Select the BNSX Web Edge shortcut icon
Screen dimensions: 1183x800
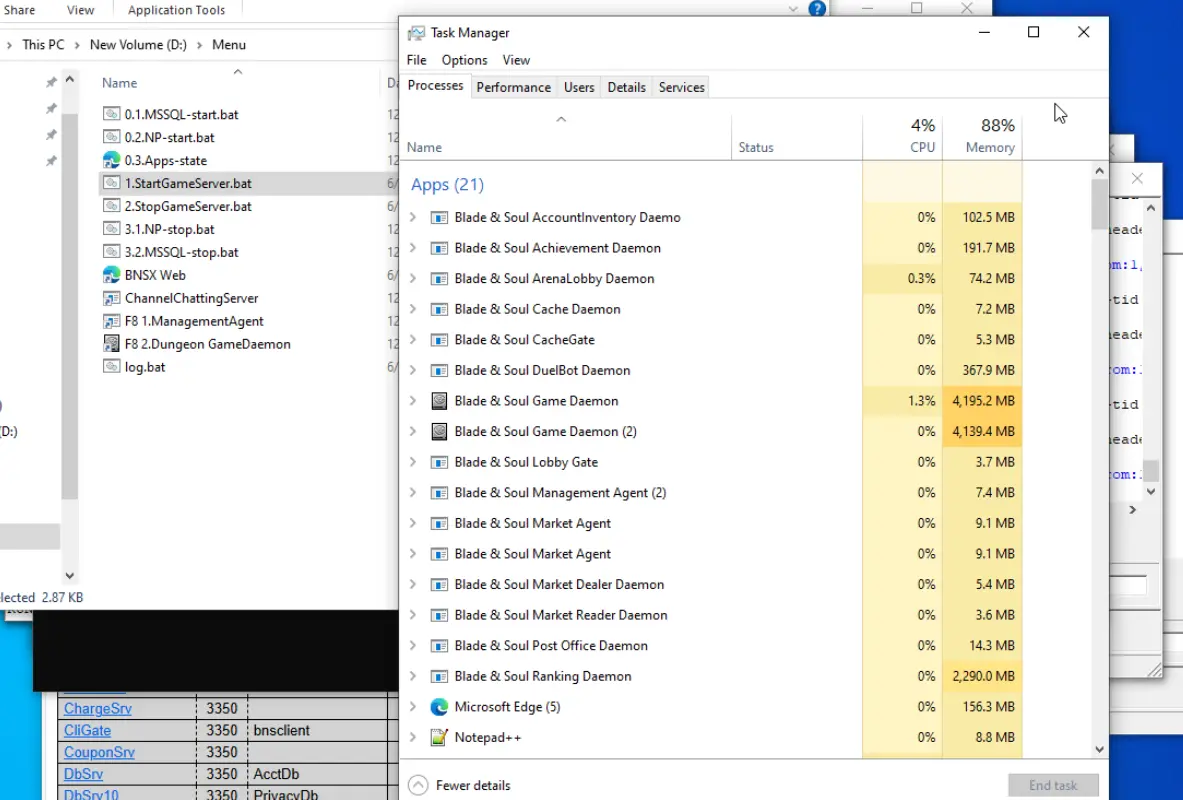tap(112, 275)
